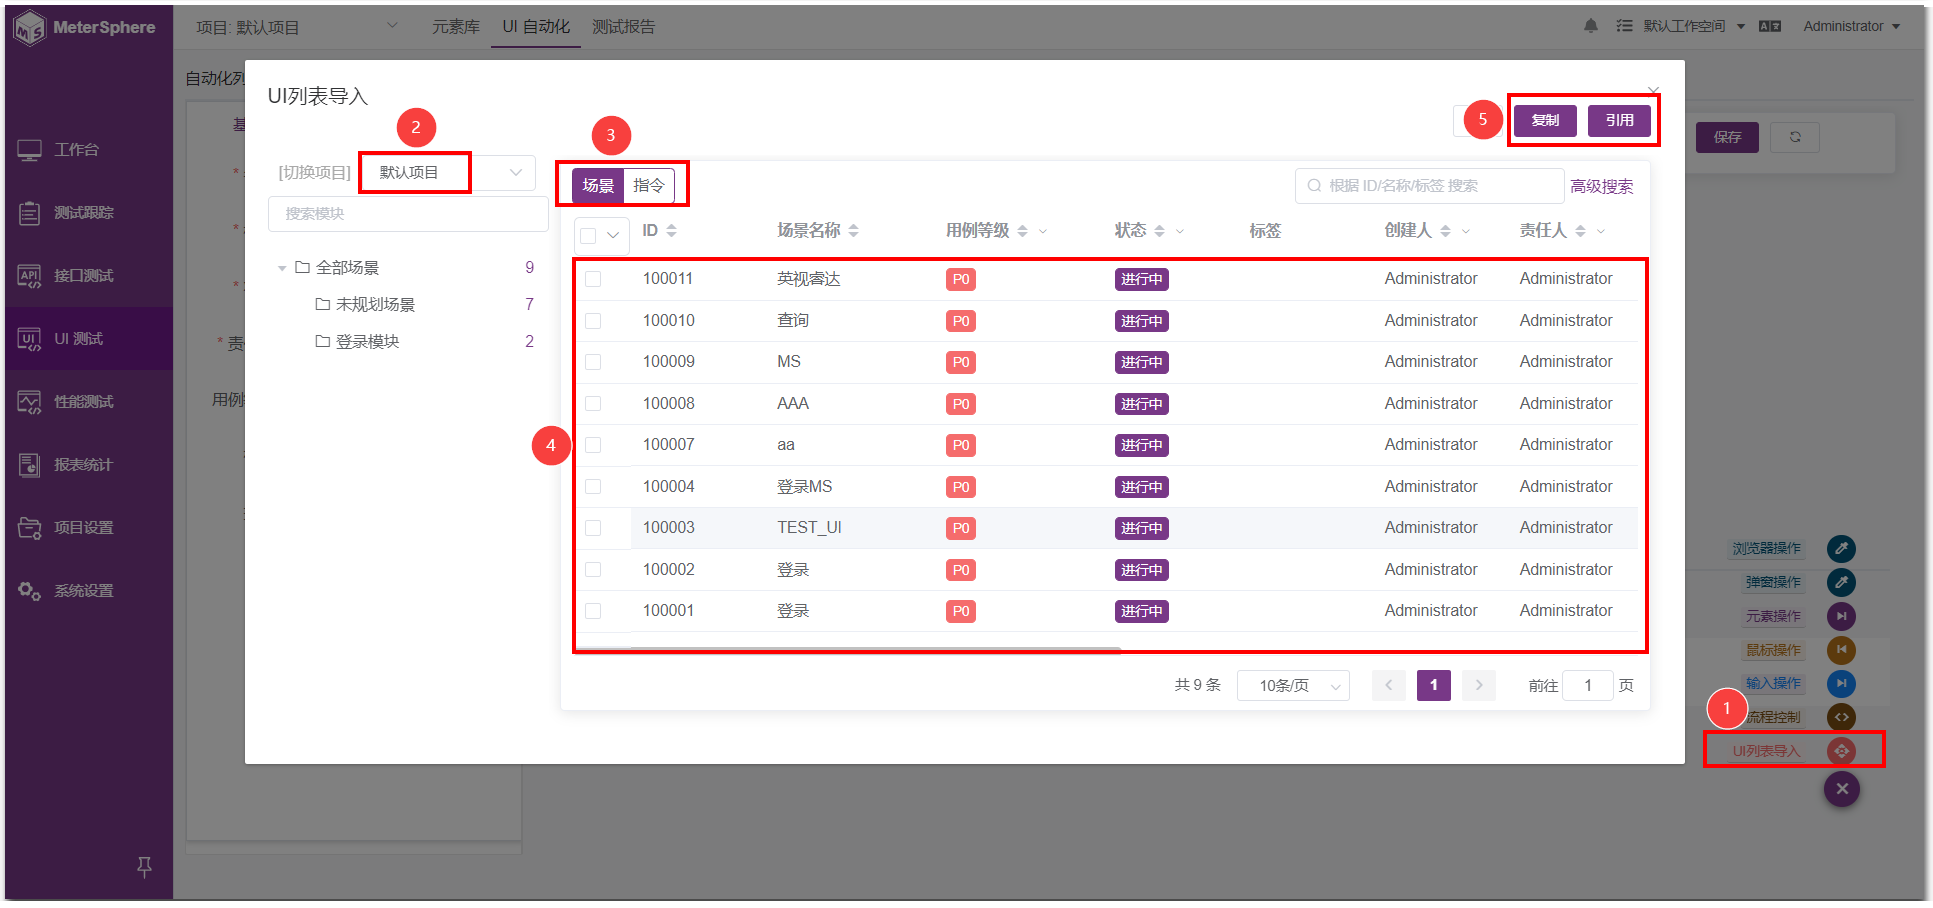The width and height of the screenshot is (1933, 908).
Task: Click the pin icon at sidebar bottom
Action: coord(144,867)
